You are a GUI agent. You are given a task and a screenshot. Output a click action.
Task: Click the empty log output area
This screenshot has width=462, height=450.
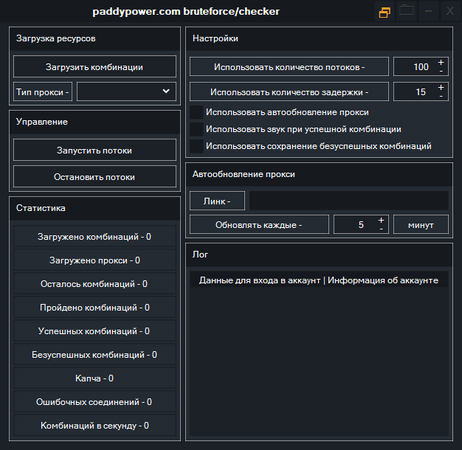pos(319,363)
